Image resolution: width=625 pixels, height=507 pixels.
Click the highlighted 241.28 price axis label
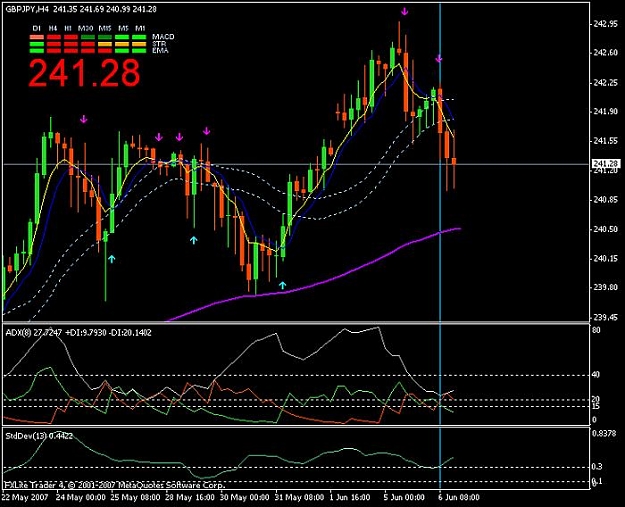(x=605, y=164)
